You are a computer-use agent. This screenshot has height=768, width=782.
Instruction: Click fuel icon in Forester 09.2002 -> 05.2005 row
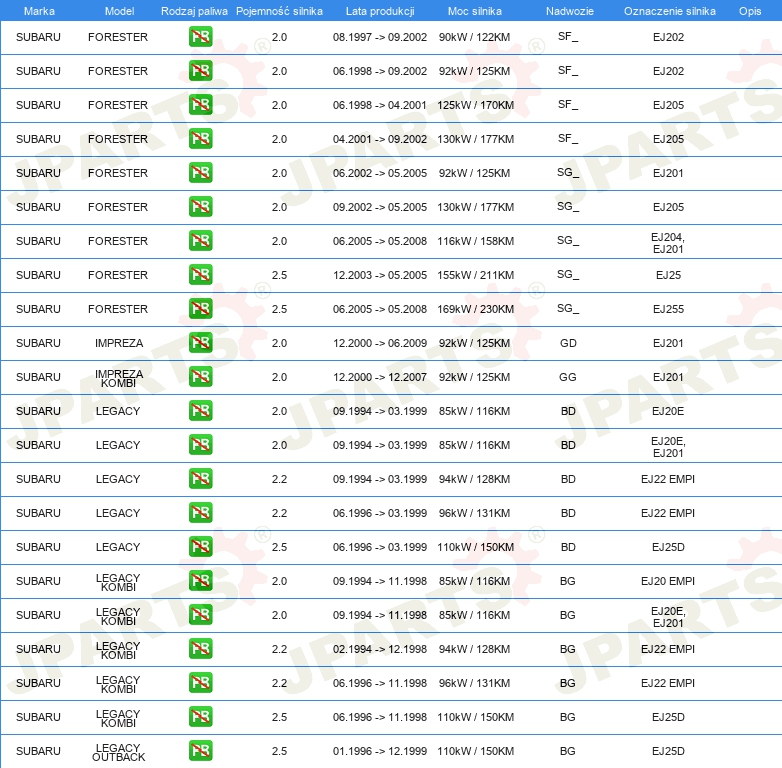point(200,207)
